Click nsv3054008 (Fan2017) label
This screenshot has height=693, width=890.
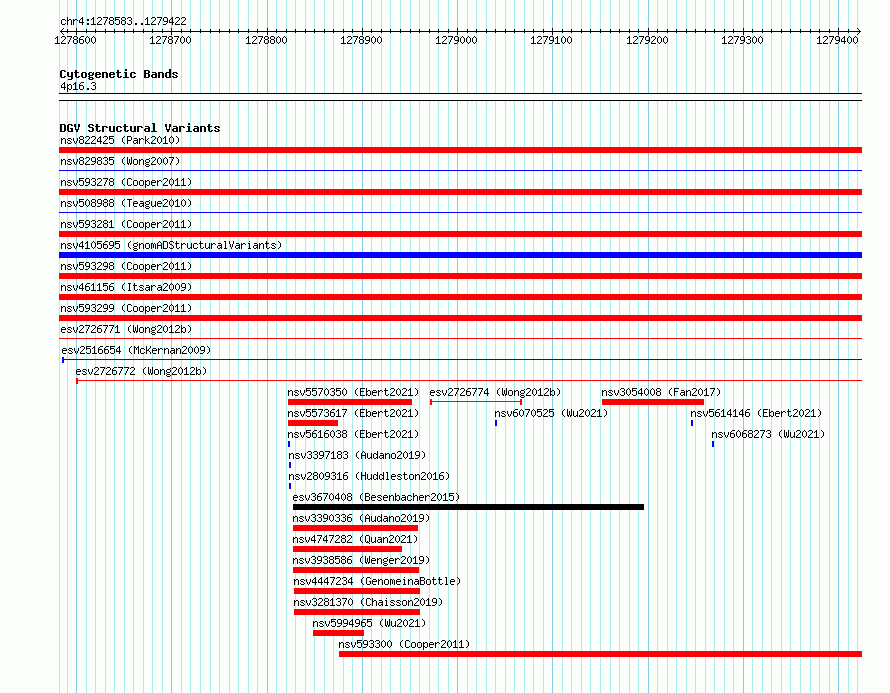(x=661, y=392)
